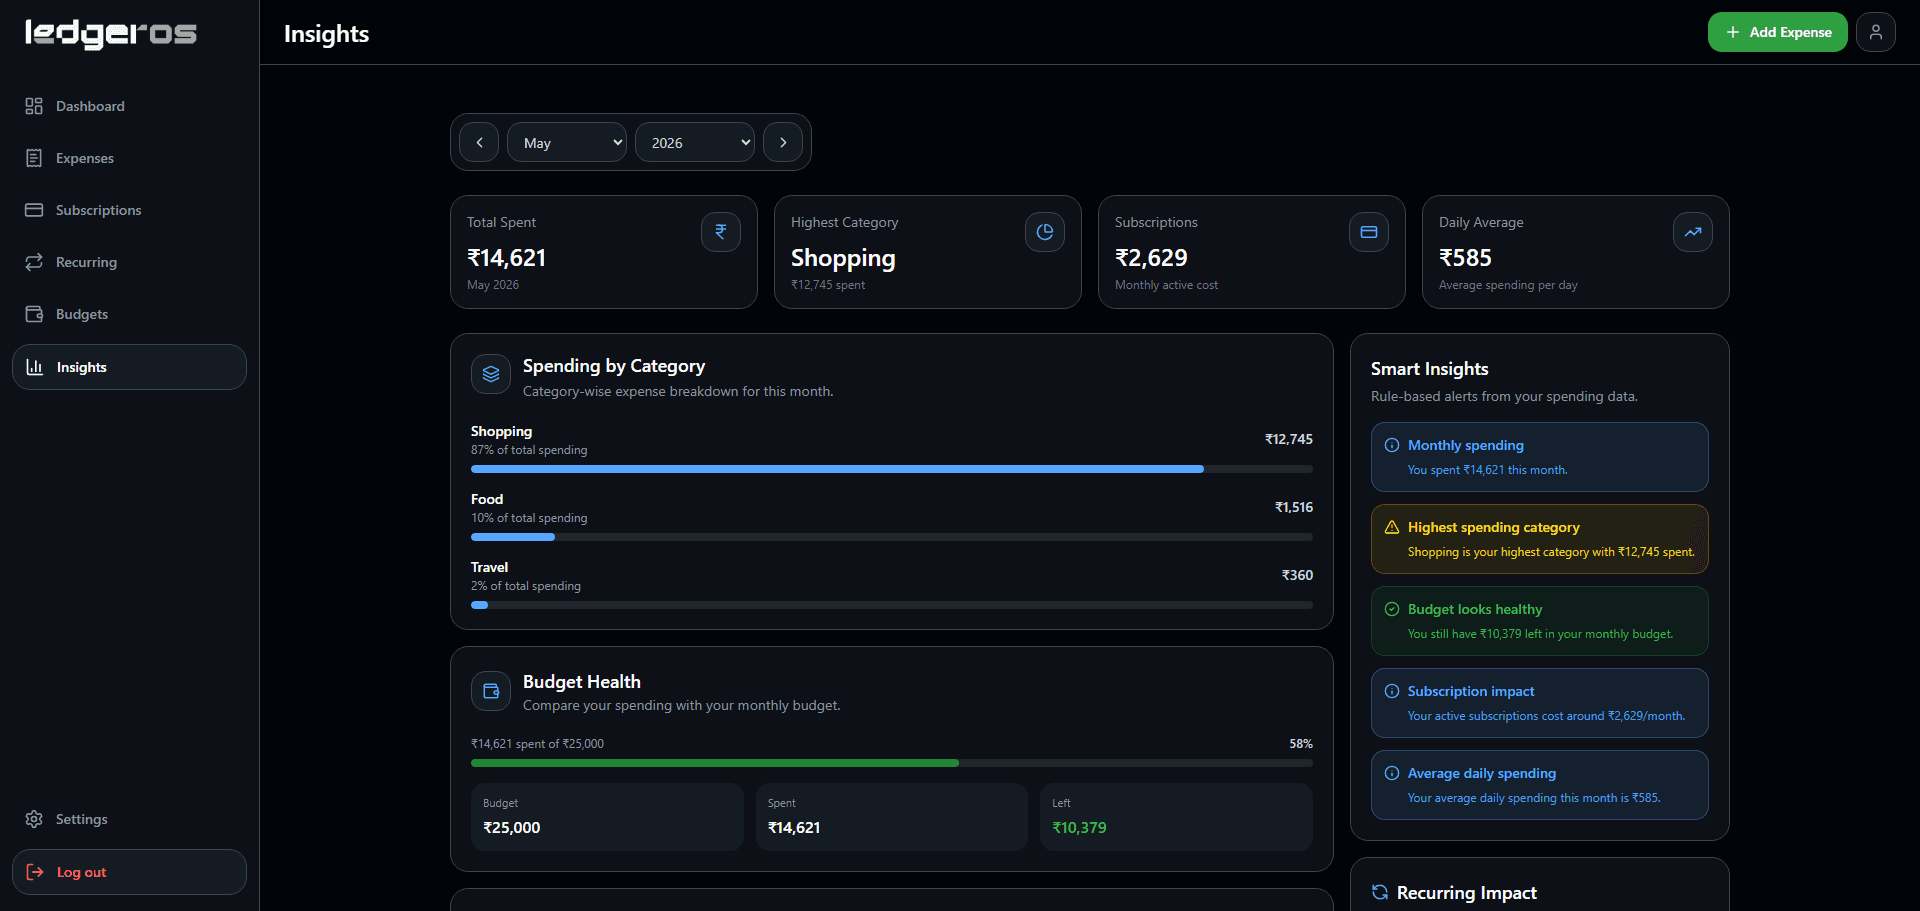
Task: Click the pie chart icon in Highest Category card
Action: pos(1045,232)
